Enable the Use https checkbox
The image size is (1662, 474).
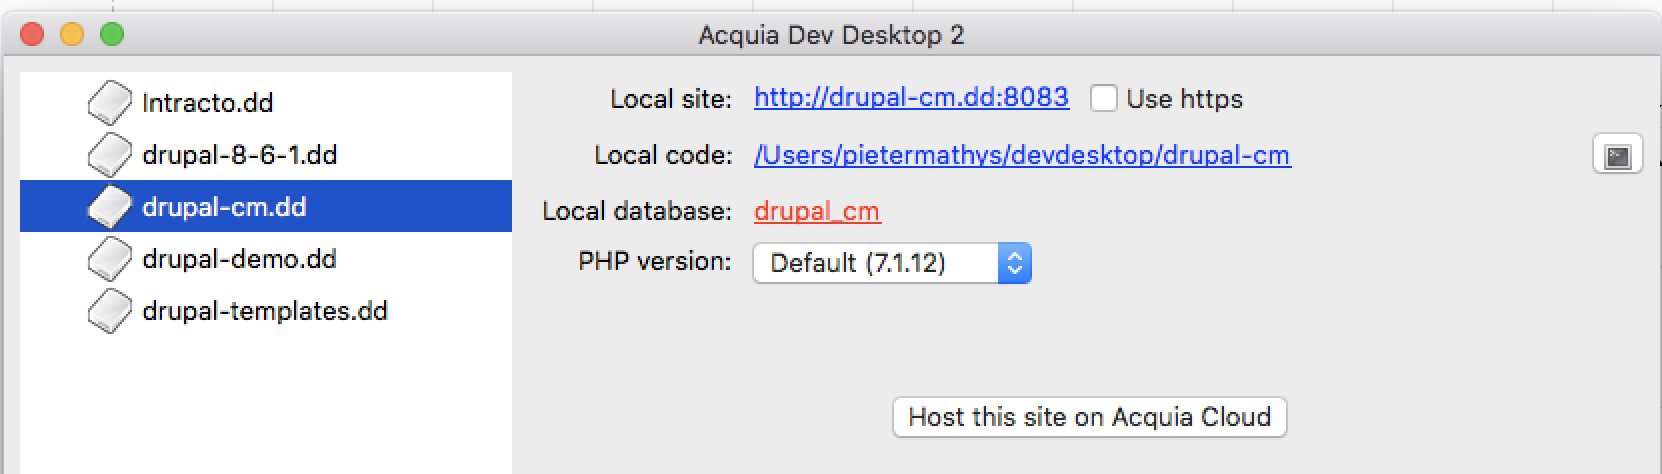point(1104,98)
